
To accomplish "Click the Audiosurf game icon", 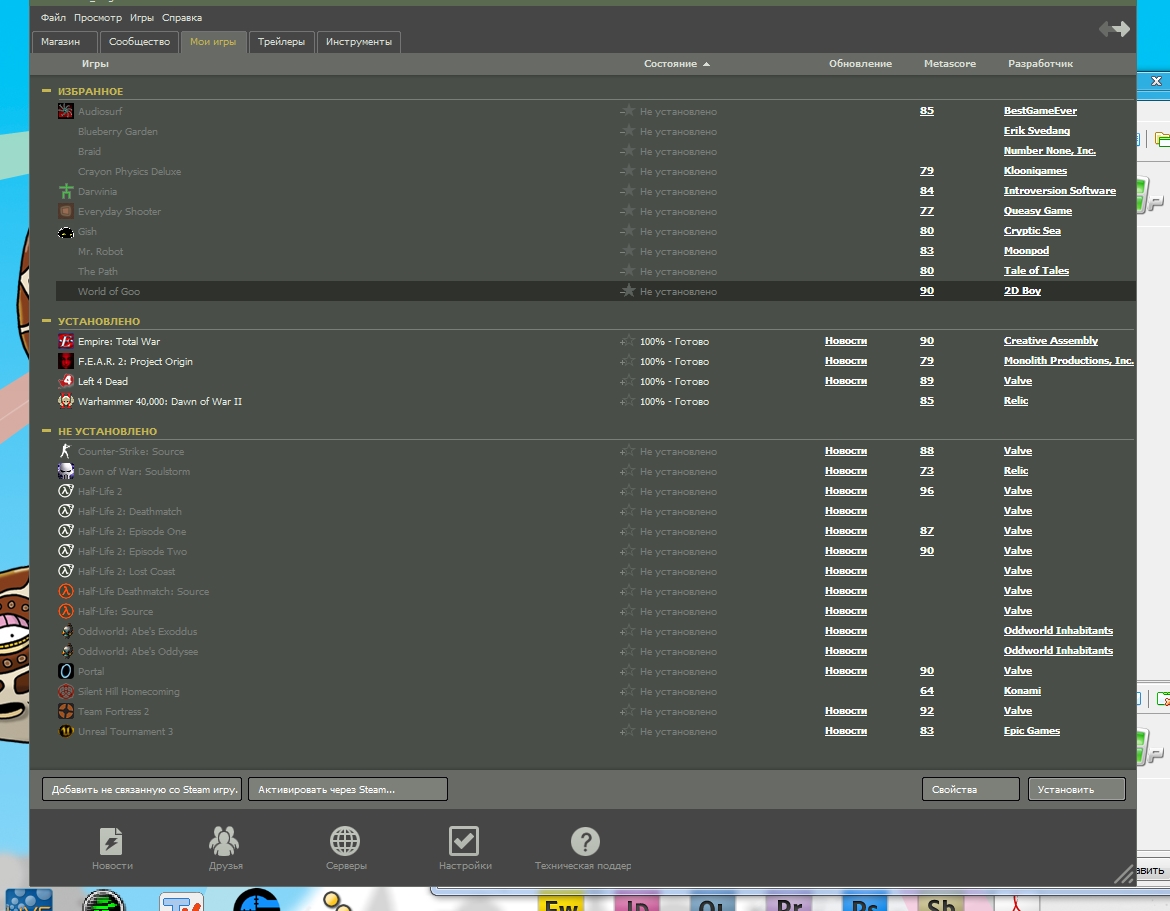I will [66, 111].
